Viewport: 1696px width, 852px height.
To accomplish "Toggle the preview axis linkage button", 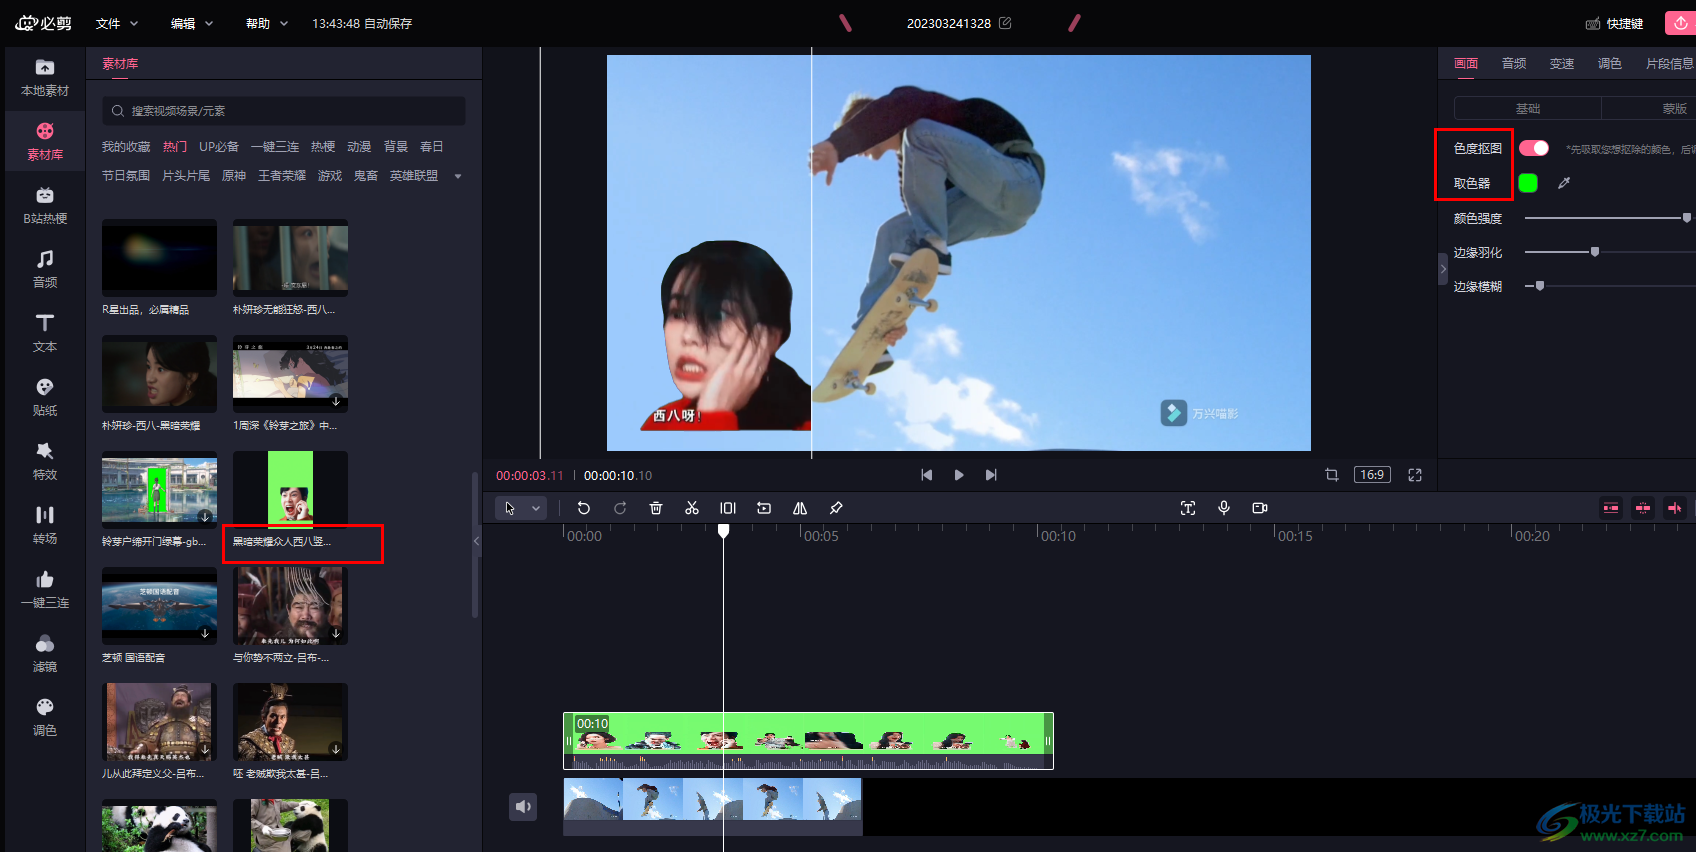I will pos(1675,508).
